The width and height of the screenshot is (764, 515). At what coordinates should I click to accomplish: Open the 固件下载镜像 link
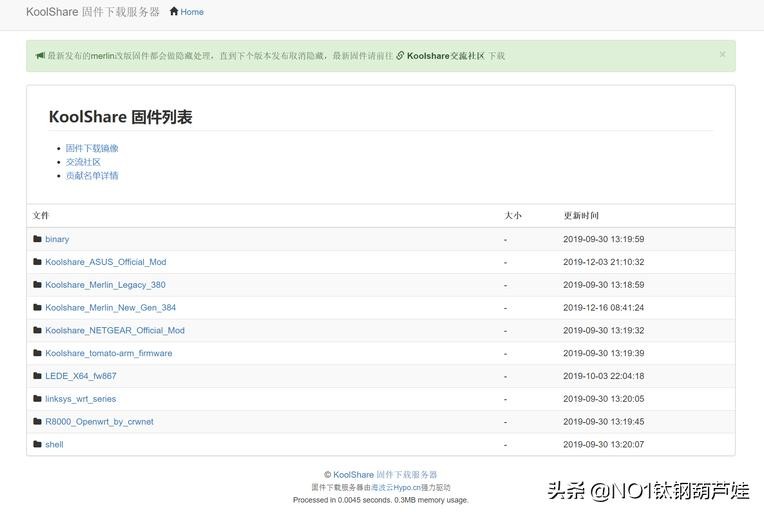[92, 148]
